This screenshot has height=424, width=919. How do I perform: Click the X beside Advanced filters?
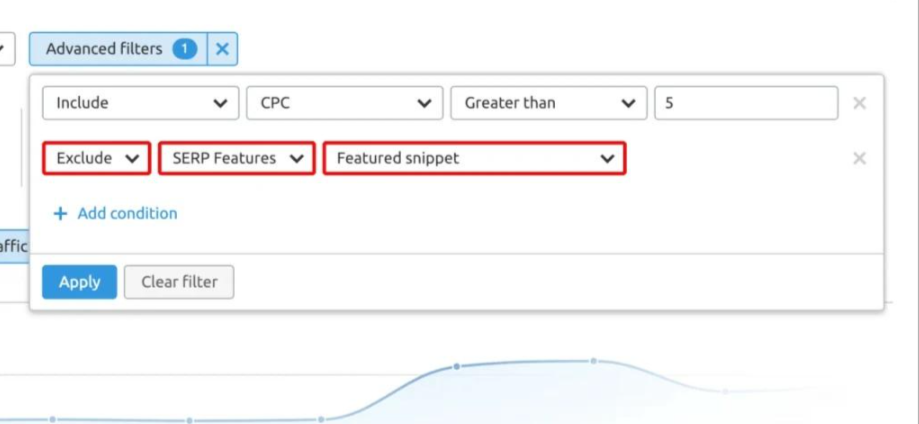click(x=222, y=49)
